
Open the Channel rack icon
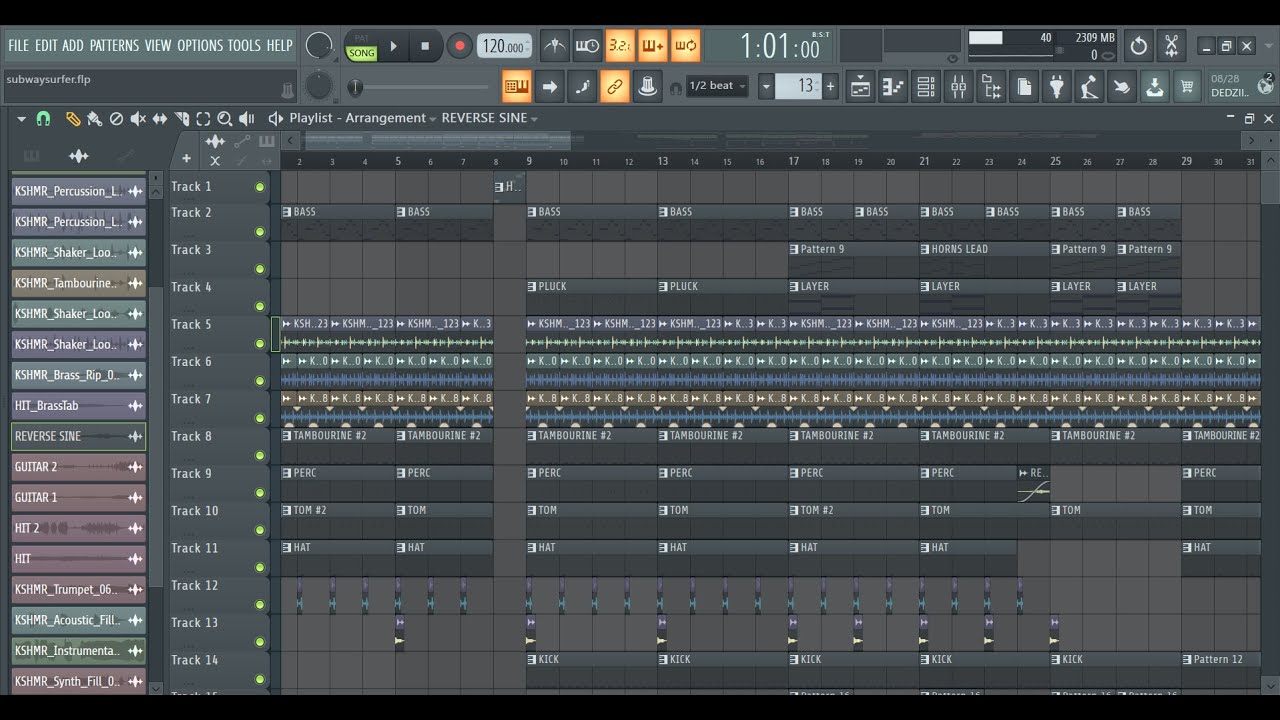(926, 87)
